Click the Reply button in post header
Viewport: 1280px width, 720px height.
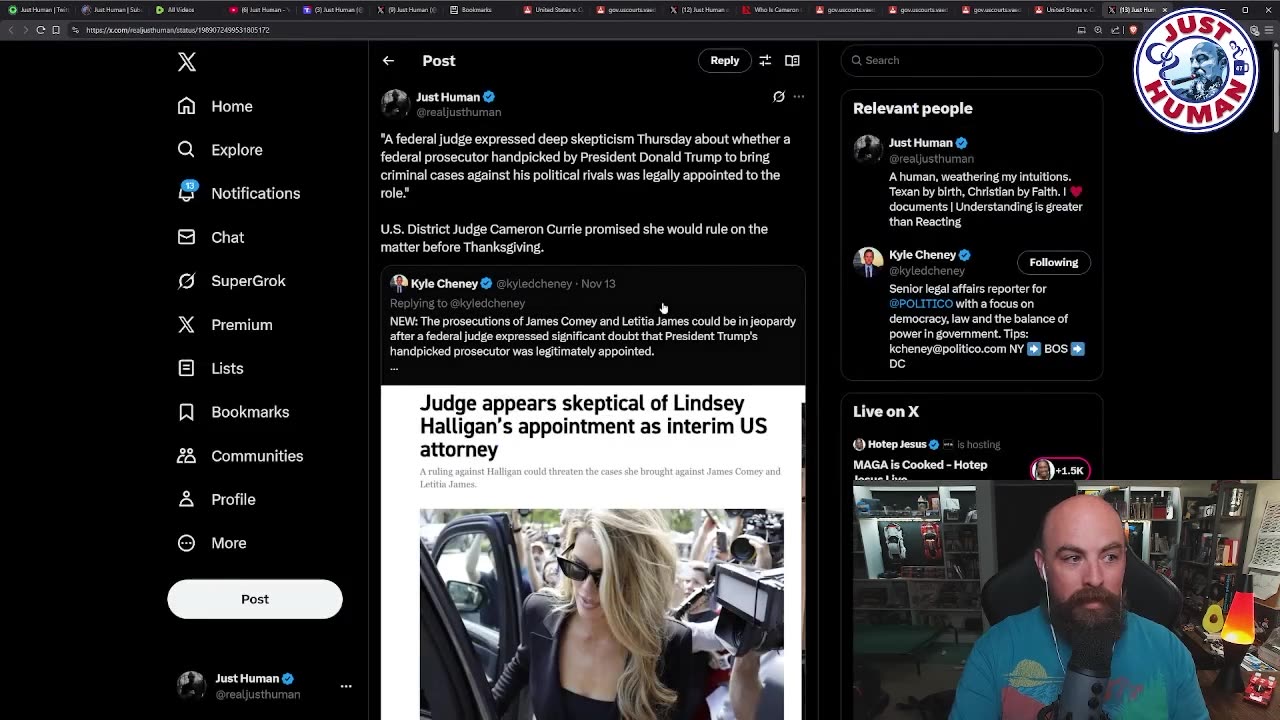point(725,60)
